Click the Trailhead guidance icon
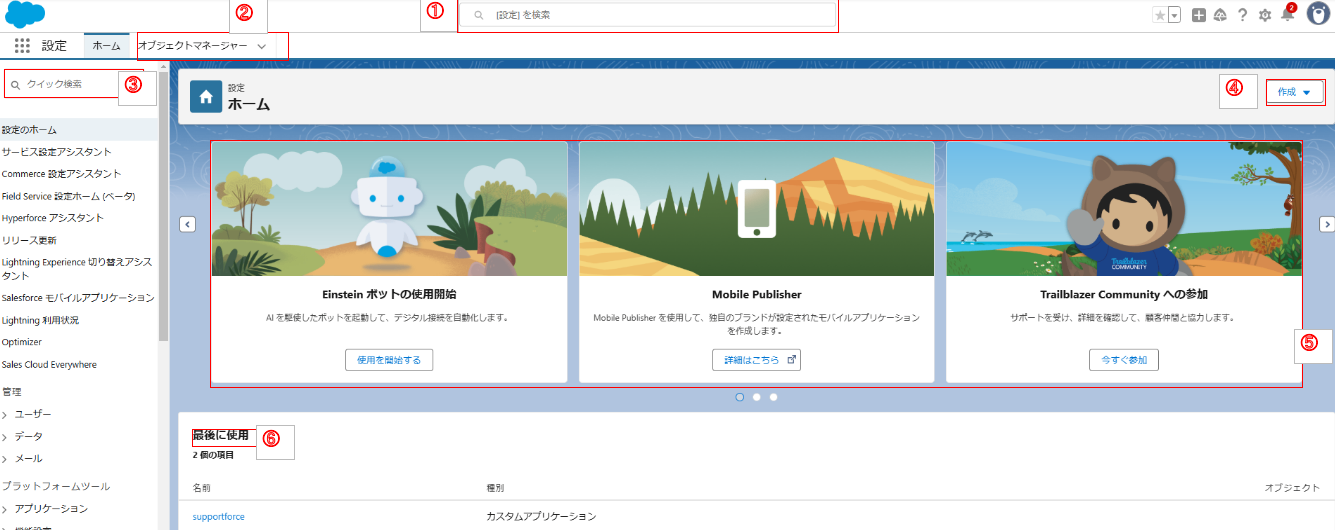This screenshot has height=530, width=1335. [1220, 15]
